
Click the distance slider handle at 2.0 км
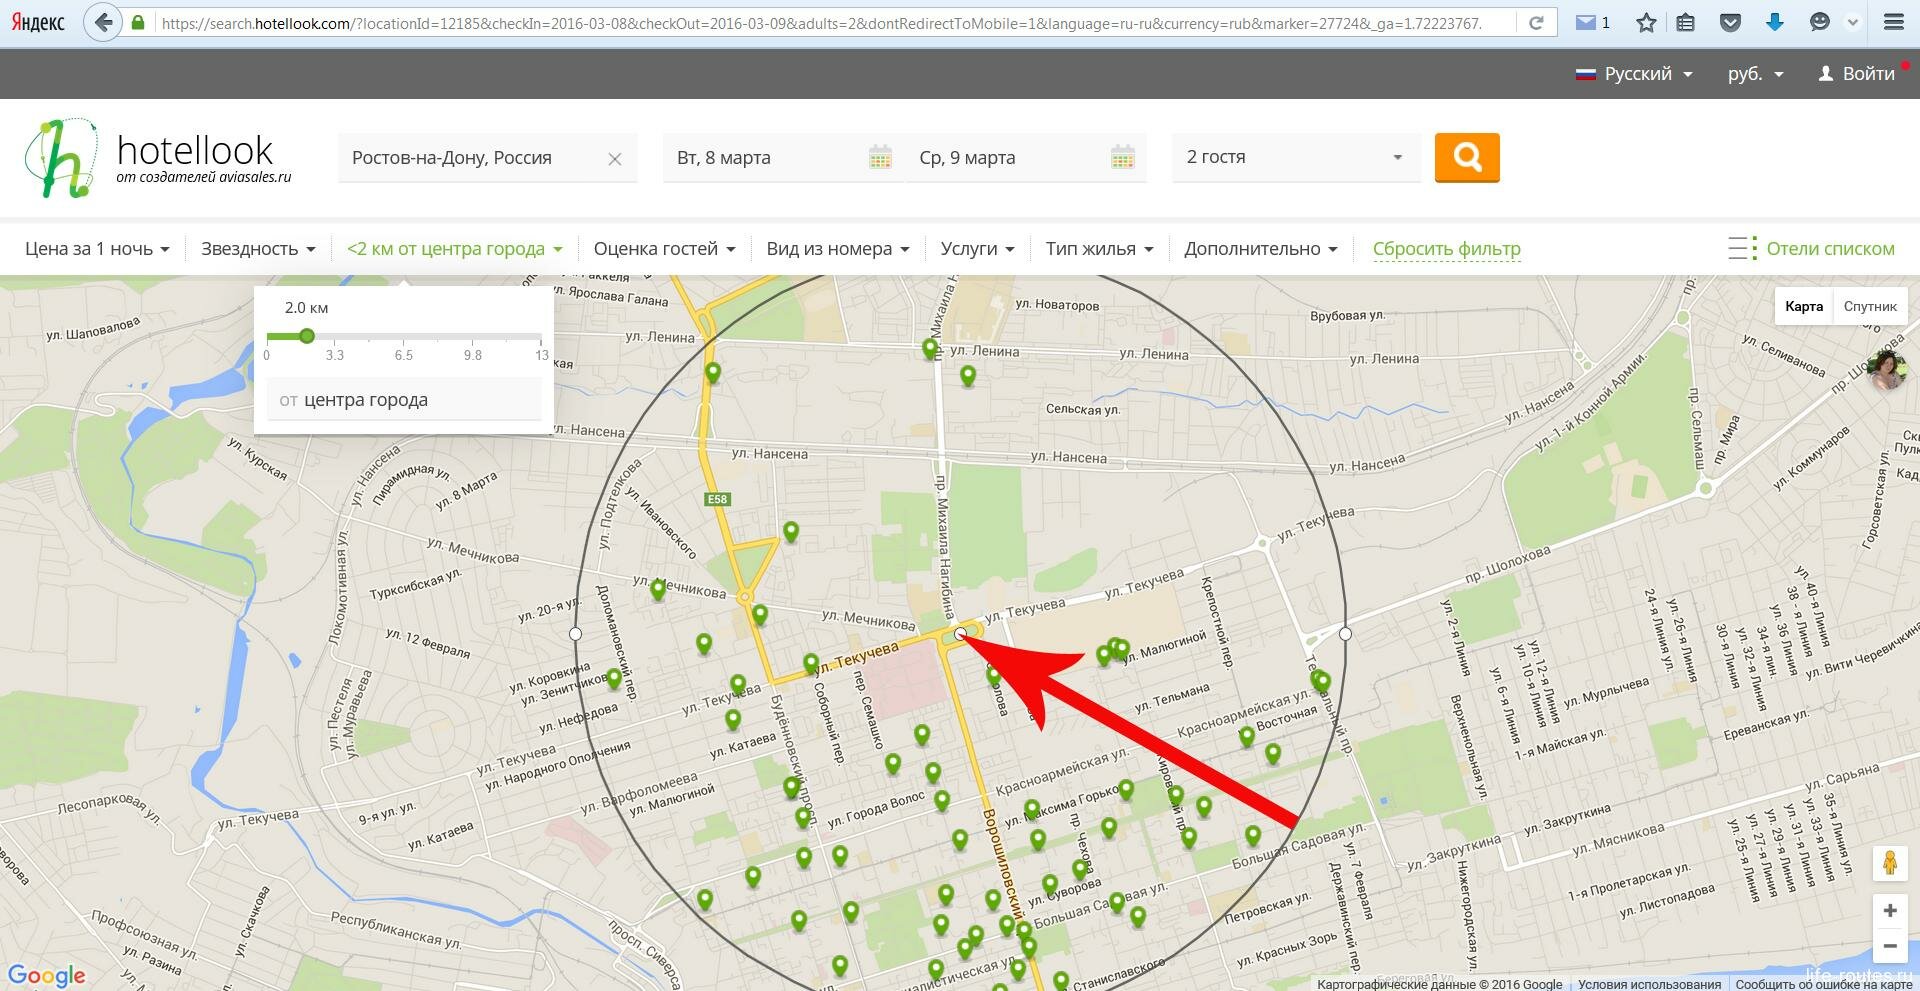pos(307,336)
